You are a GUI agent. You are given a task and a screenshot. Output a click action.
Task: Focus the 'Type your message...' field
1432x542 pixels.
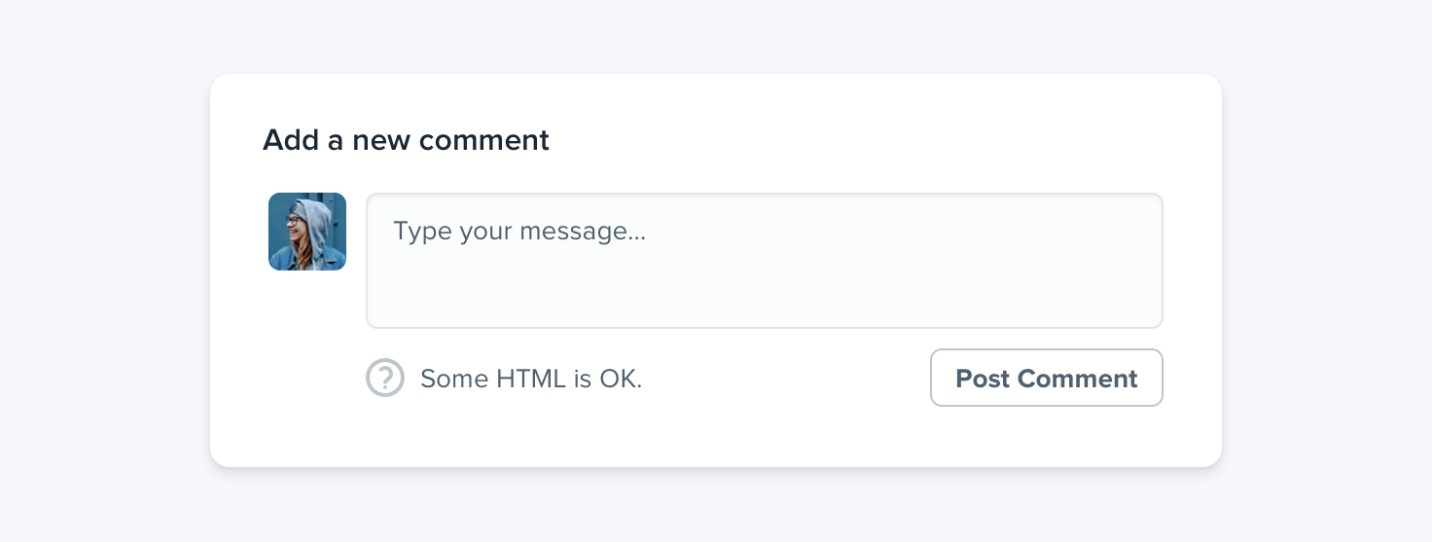tap(764, 261)
